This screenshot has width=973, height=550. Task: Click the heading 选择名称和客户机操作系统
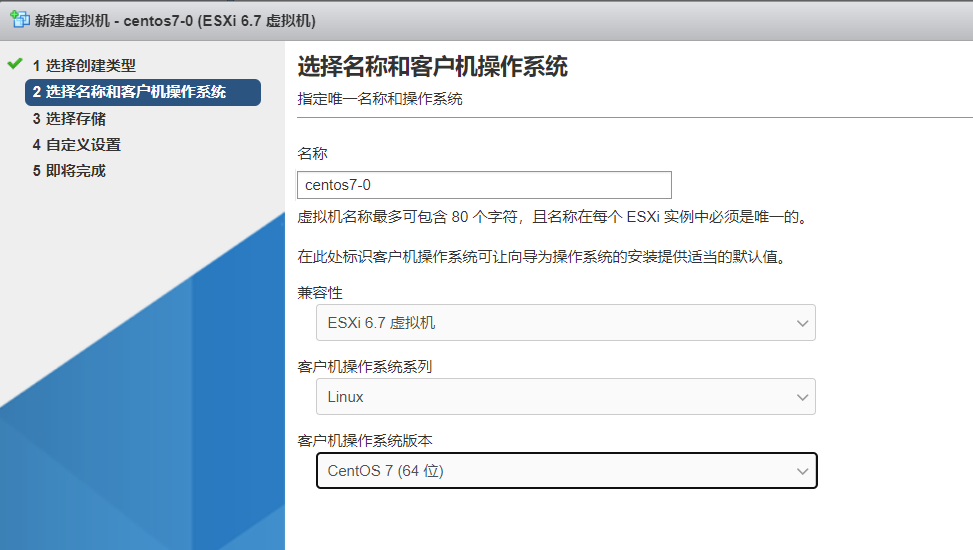click(x=433, y=66)
